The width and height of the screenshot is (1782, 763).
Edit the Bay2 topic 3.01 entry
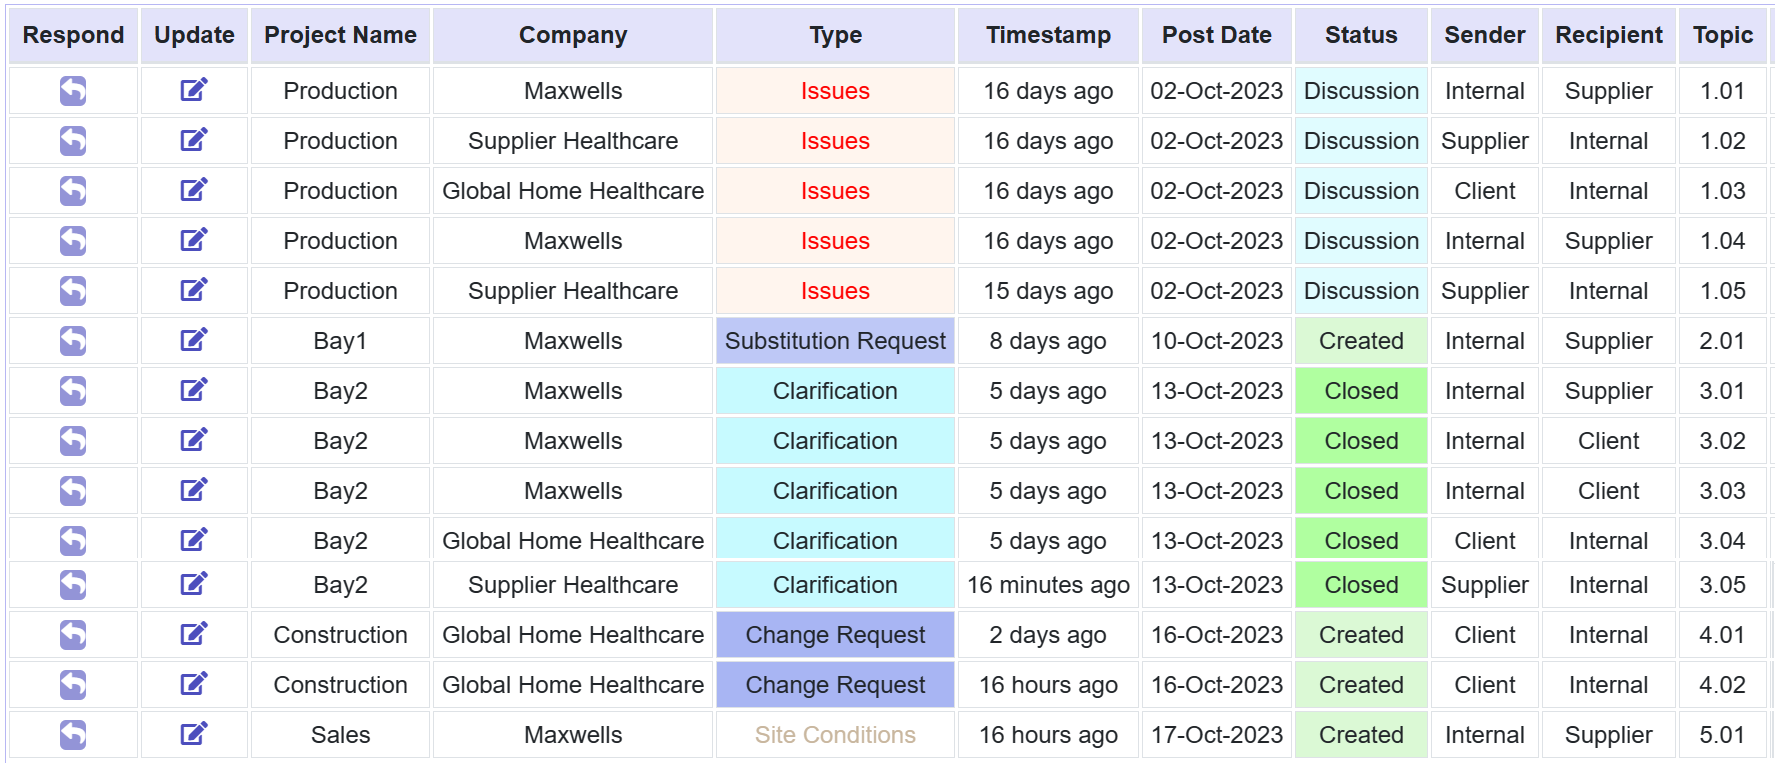(x=194, y=390)
